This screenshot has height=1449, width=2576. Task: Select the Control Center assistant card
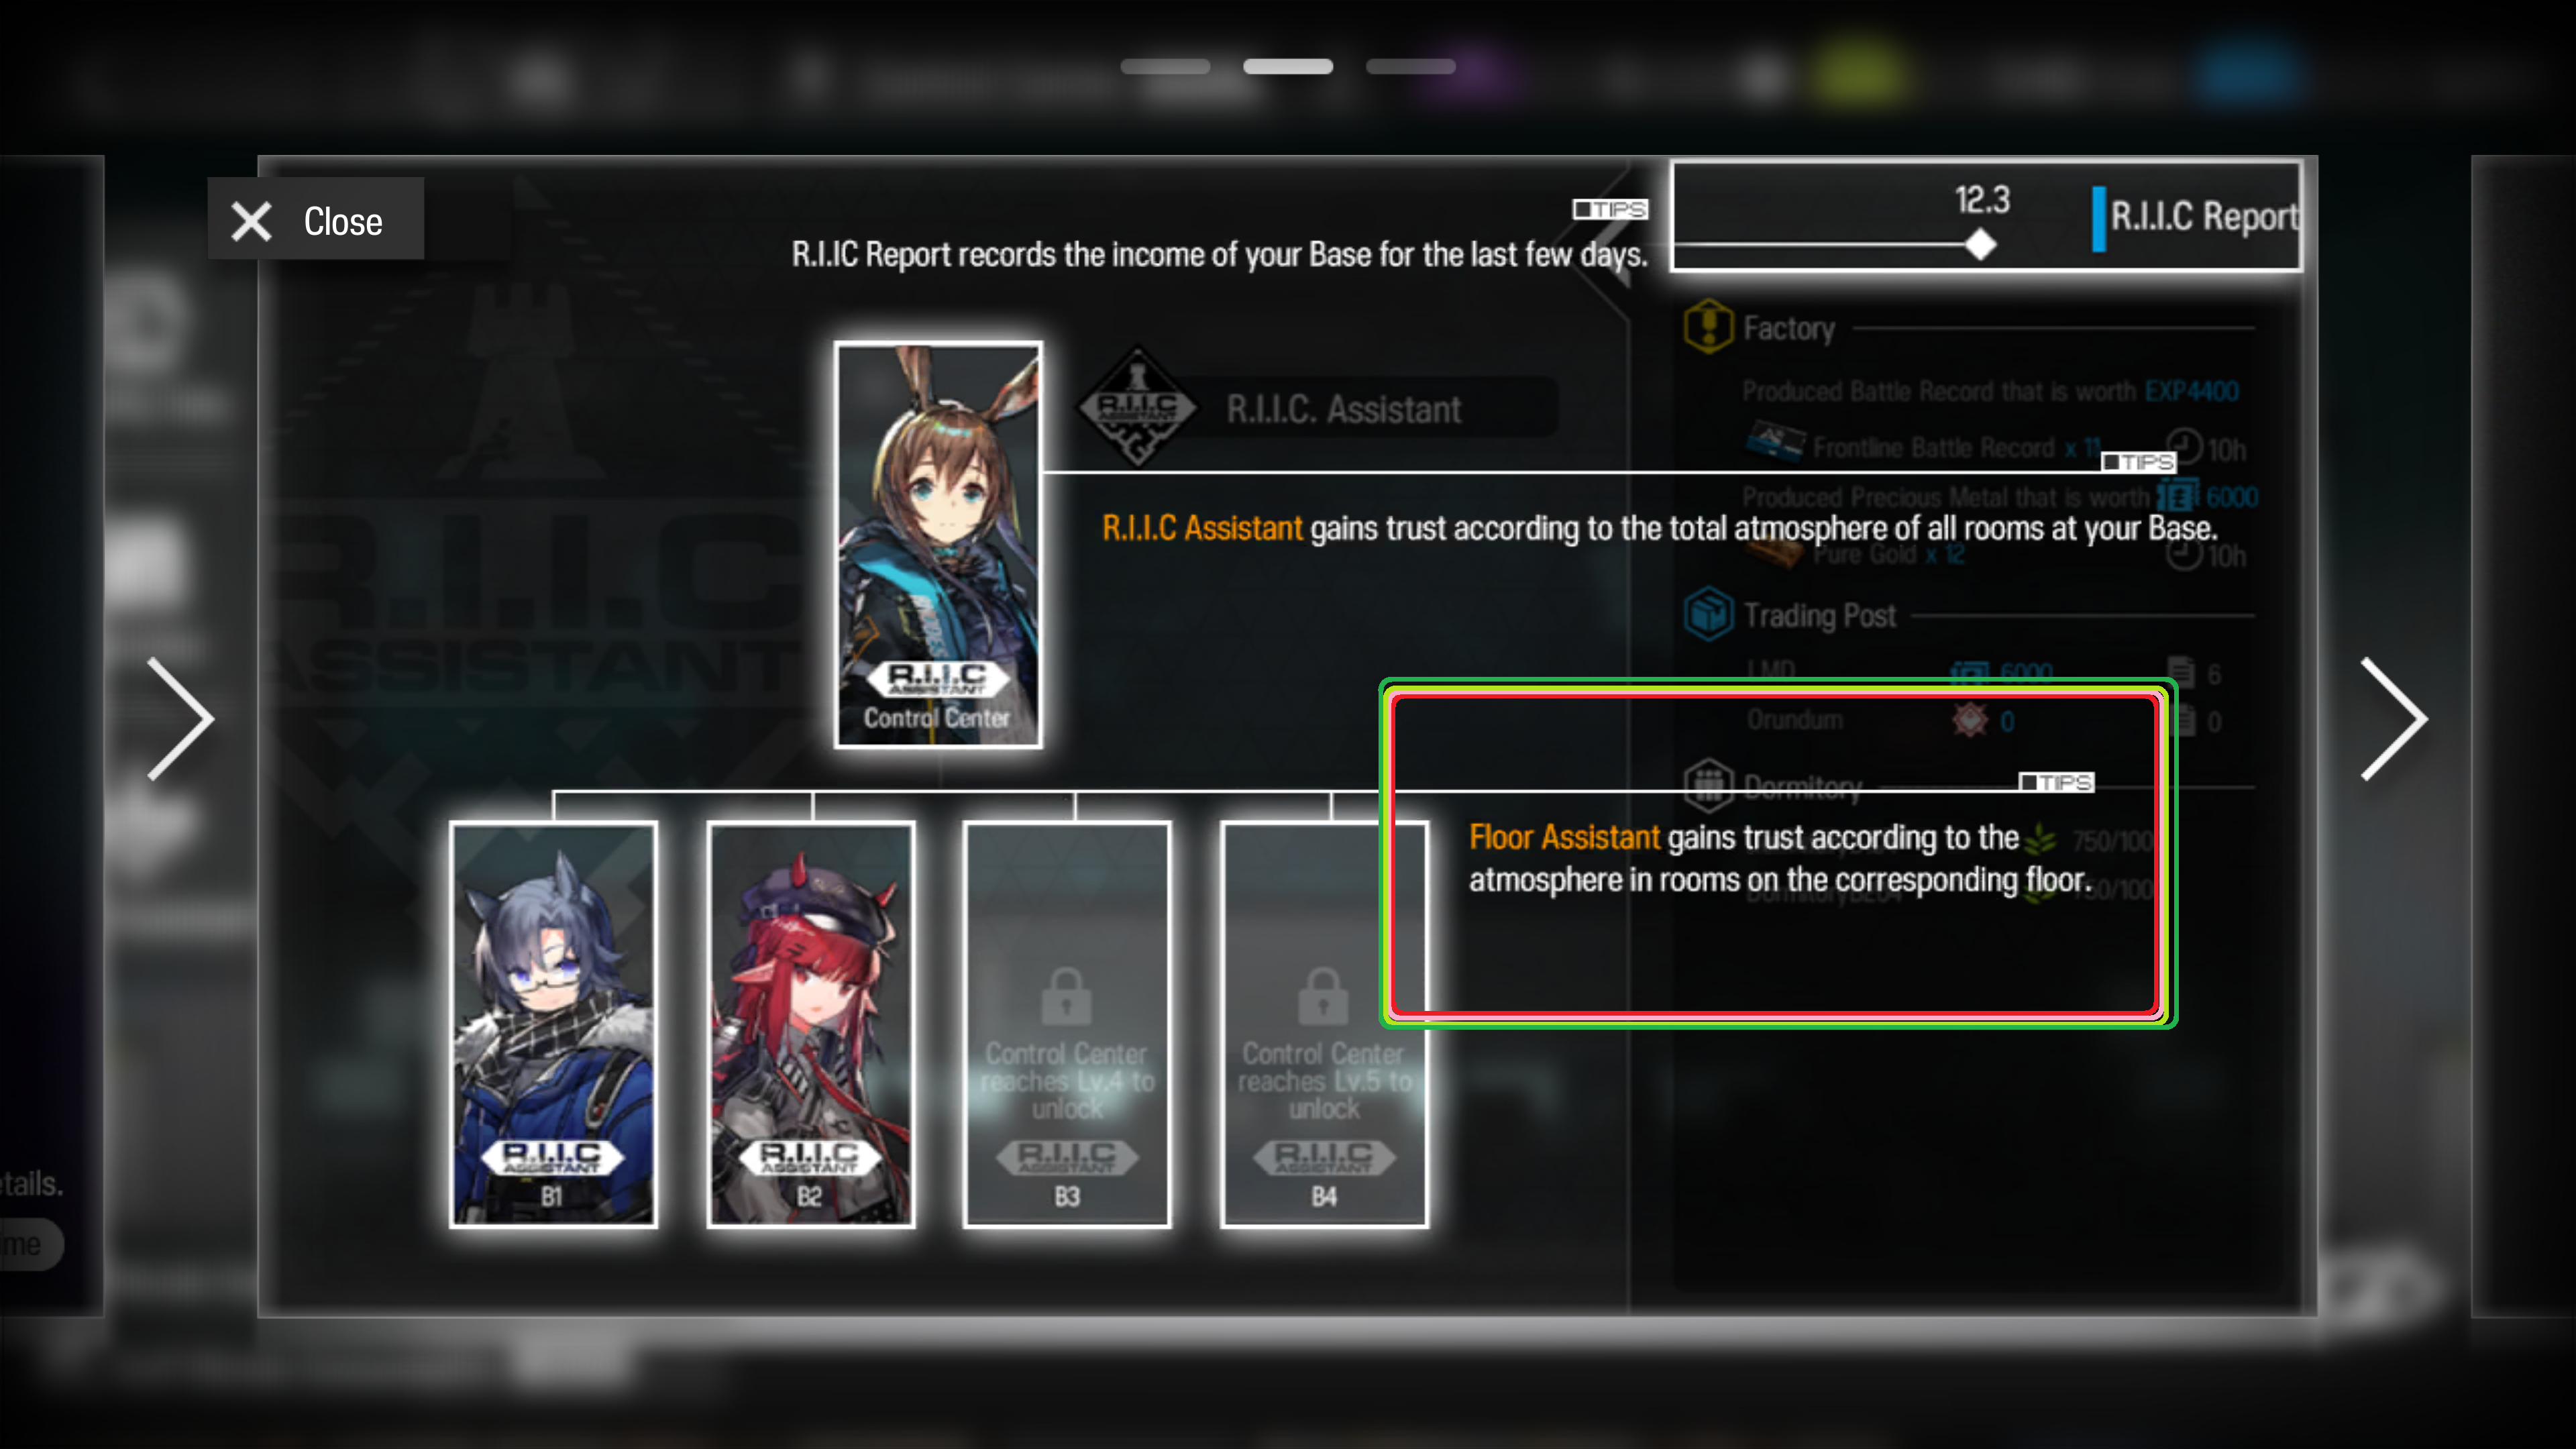pyautogui.click(x=938, y=545)
